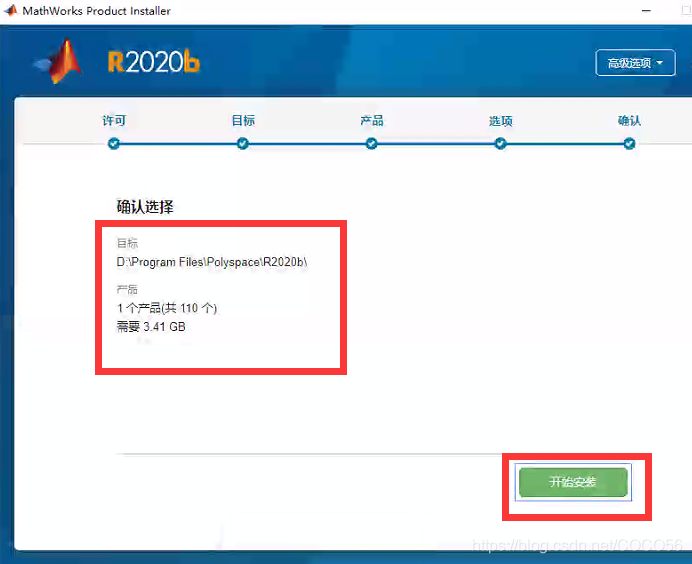Click the MathWorks Product Installer title text
This screenshot has height=564, width=692.
coord(97,11)
